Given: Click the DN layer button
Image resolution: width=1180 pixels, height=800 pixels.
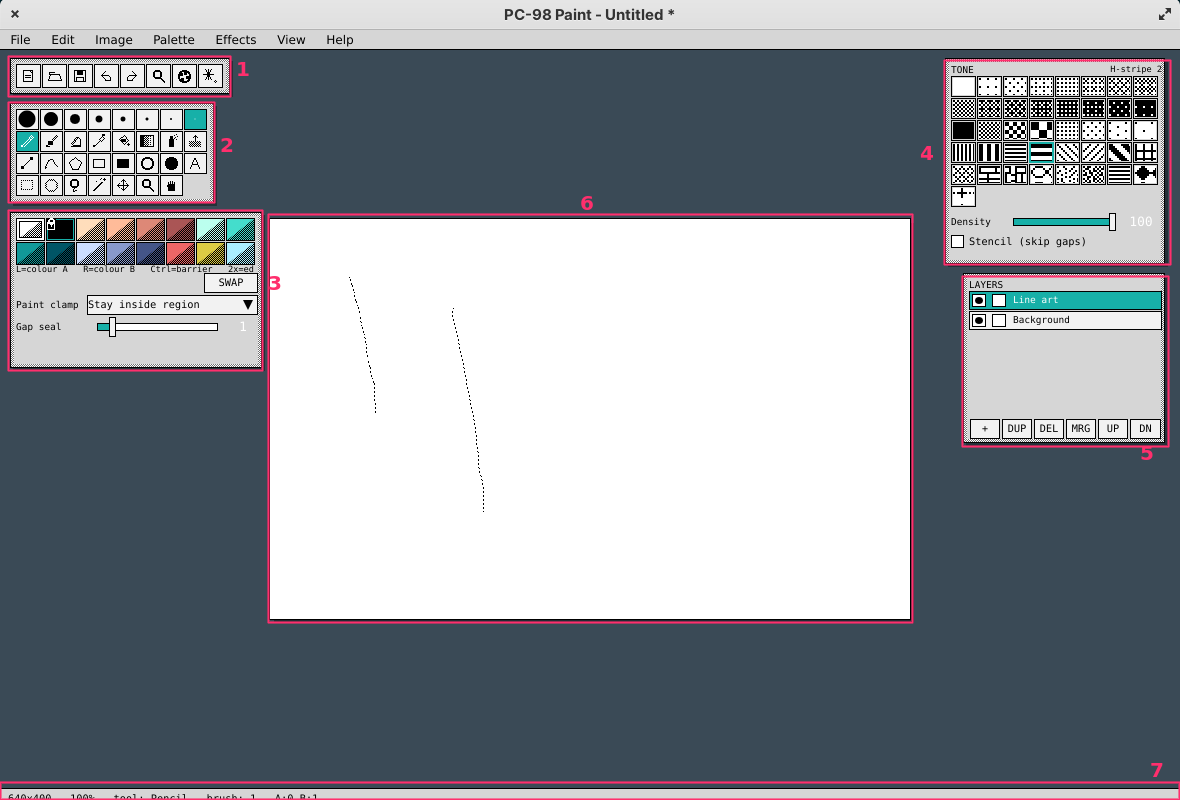Looking at the screenshot, I should click(1145, 429).
